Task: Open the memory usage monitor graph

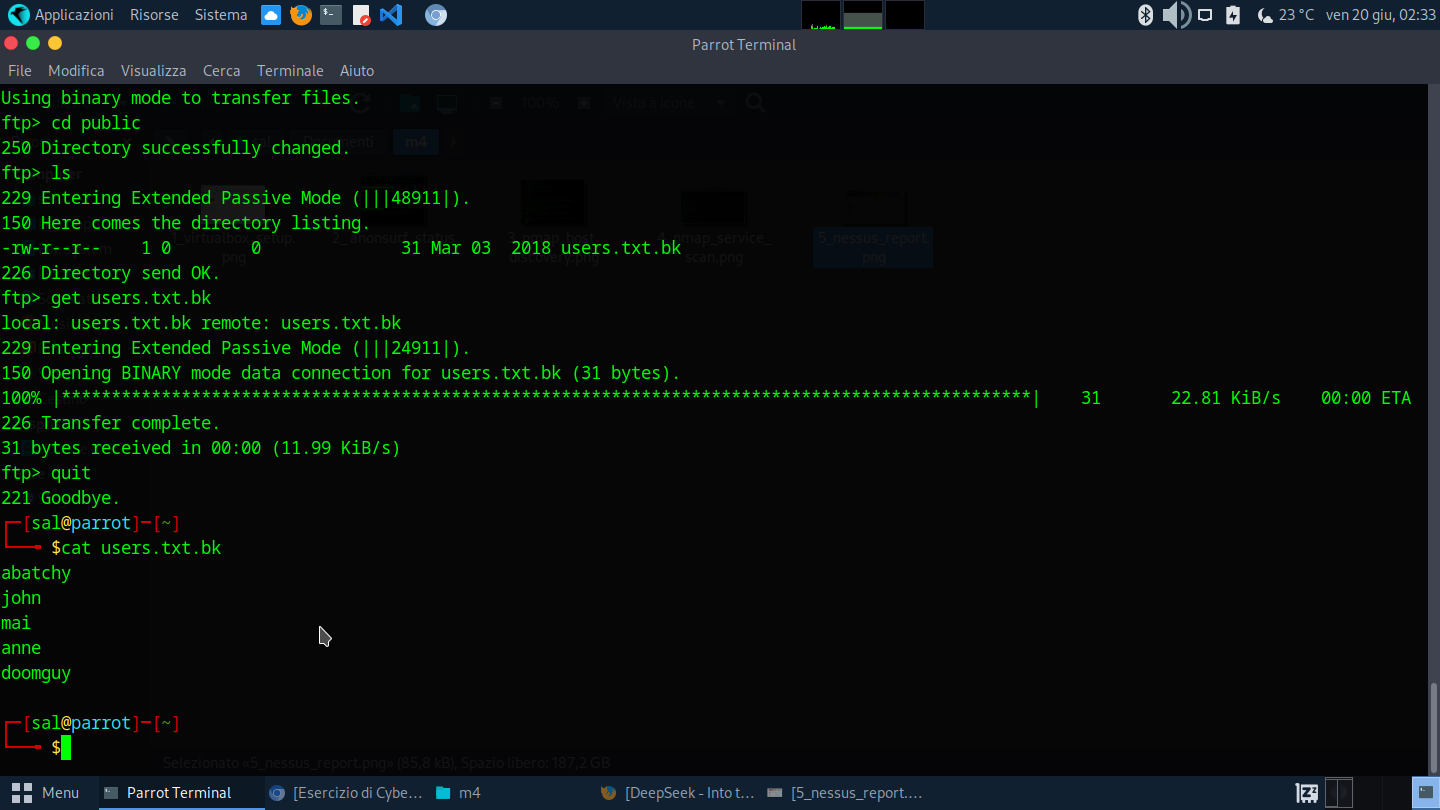Action: coord(863,15)
